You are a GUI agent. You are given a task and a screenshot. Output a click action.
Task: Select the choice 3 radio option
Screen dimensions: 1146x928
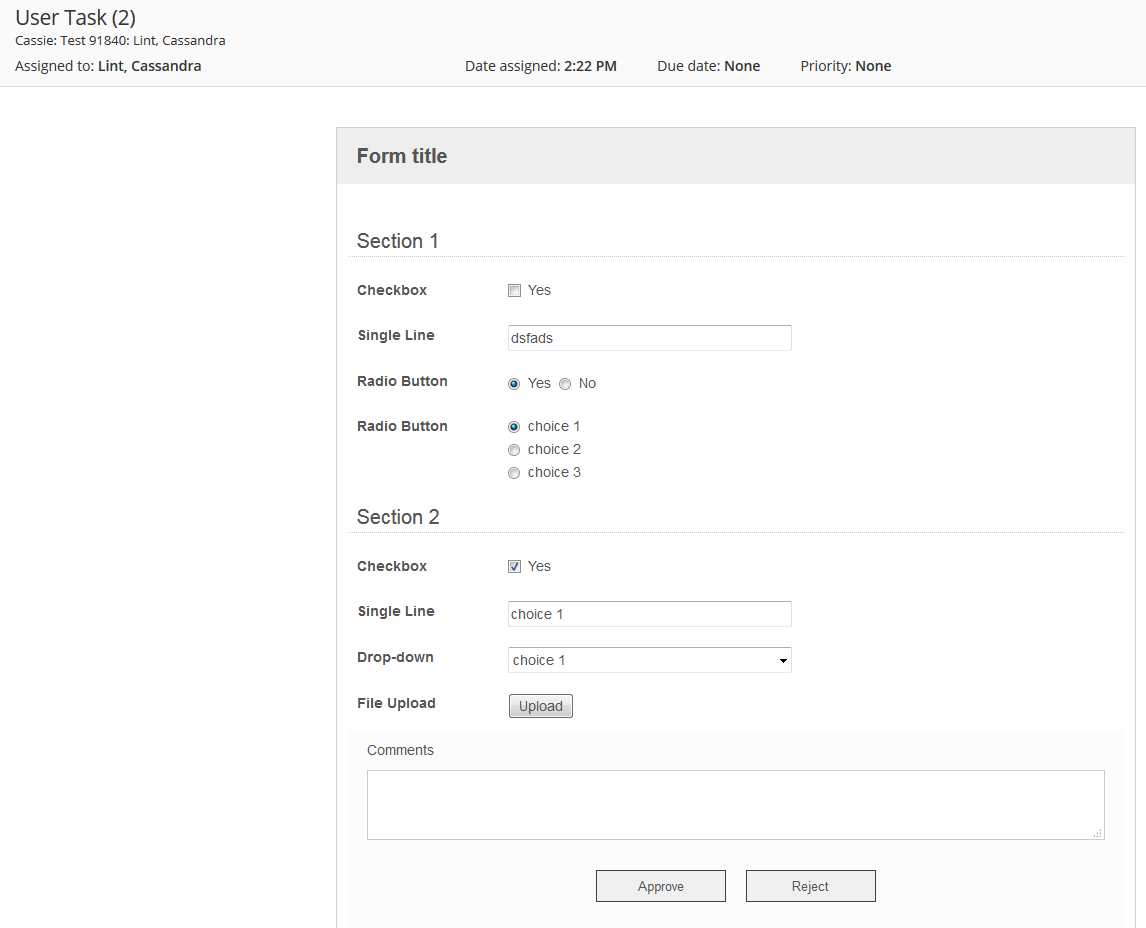click(x=514, y=473)
